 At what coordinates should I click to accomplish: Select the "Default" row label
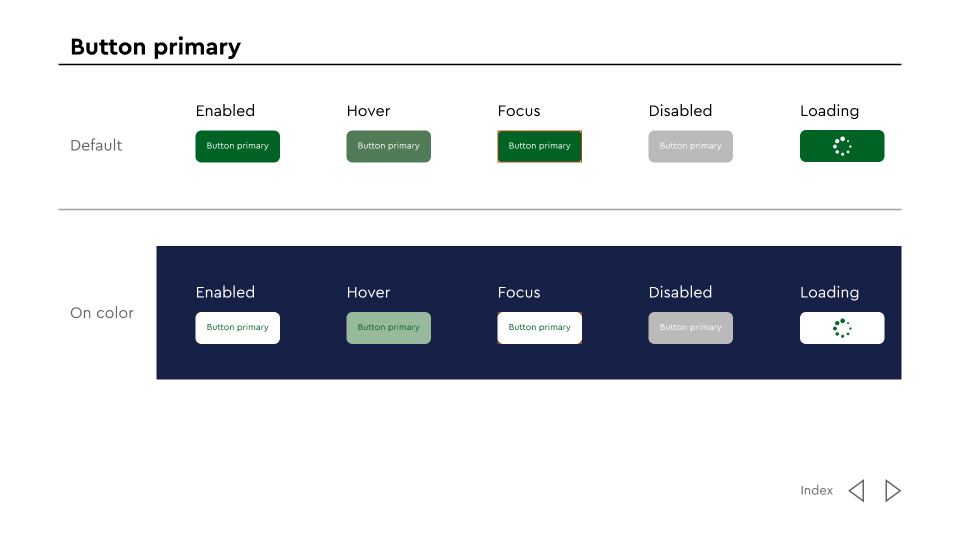[96, 145]
